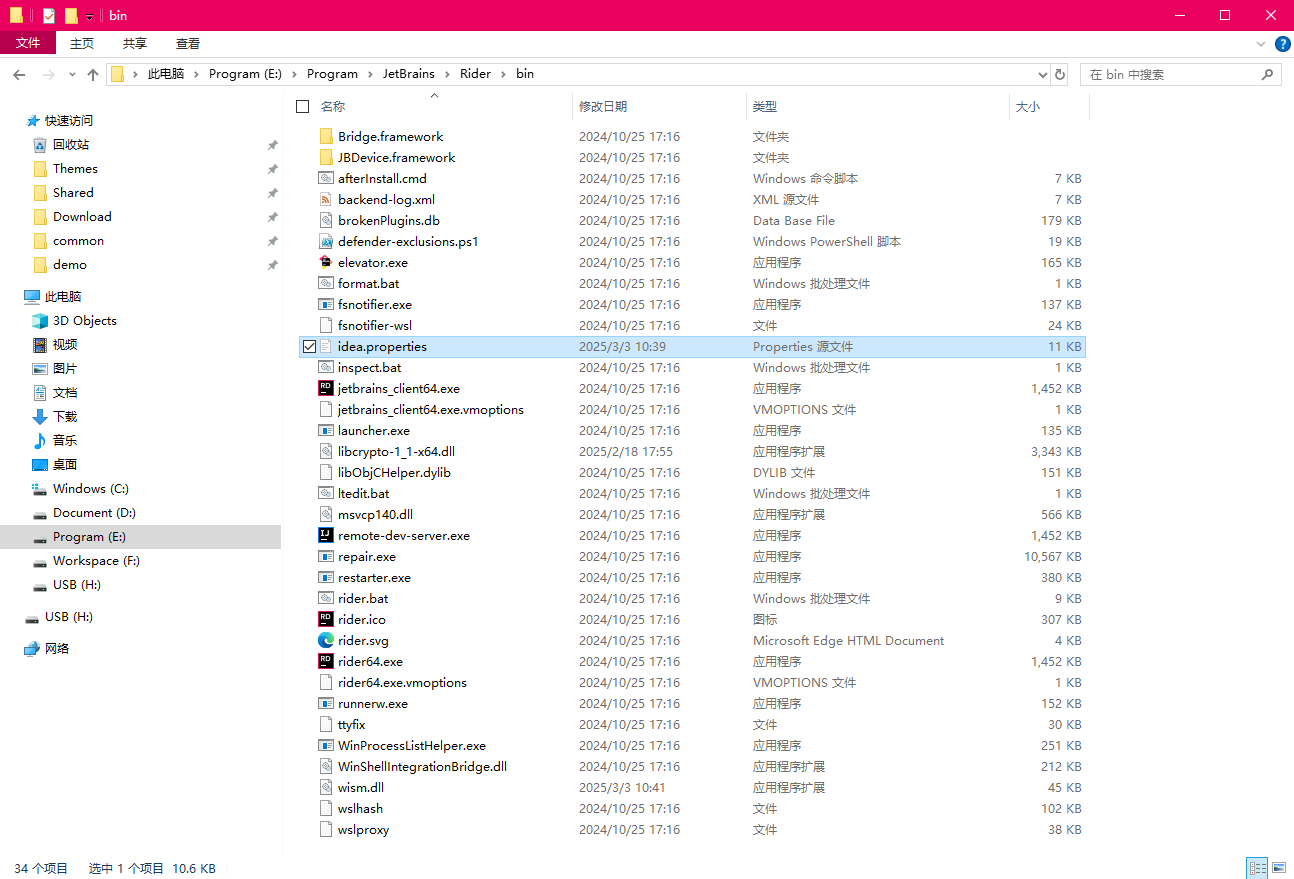Switch to large icons view mode
The height and width of the screenshot is (879, 1294).
[x=1277, y=868]
